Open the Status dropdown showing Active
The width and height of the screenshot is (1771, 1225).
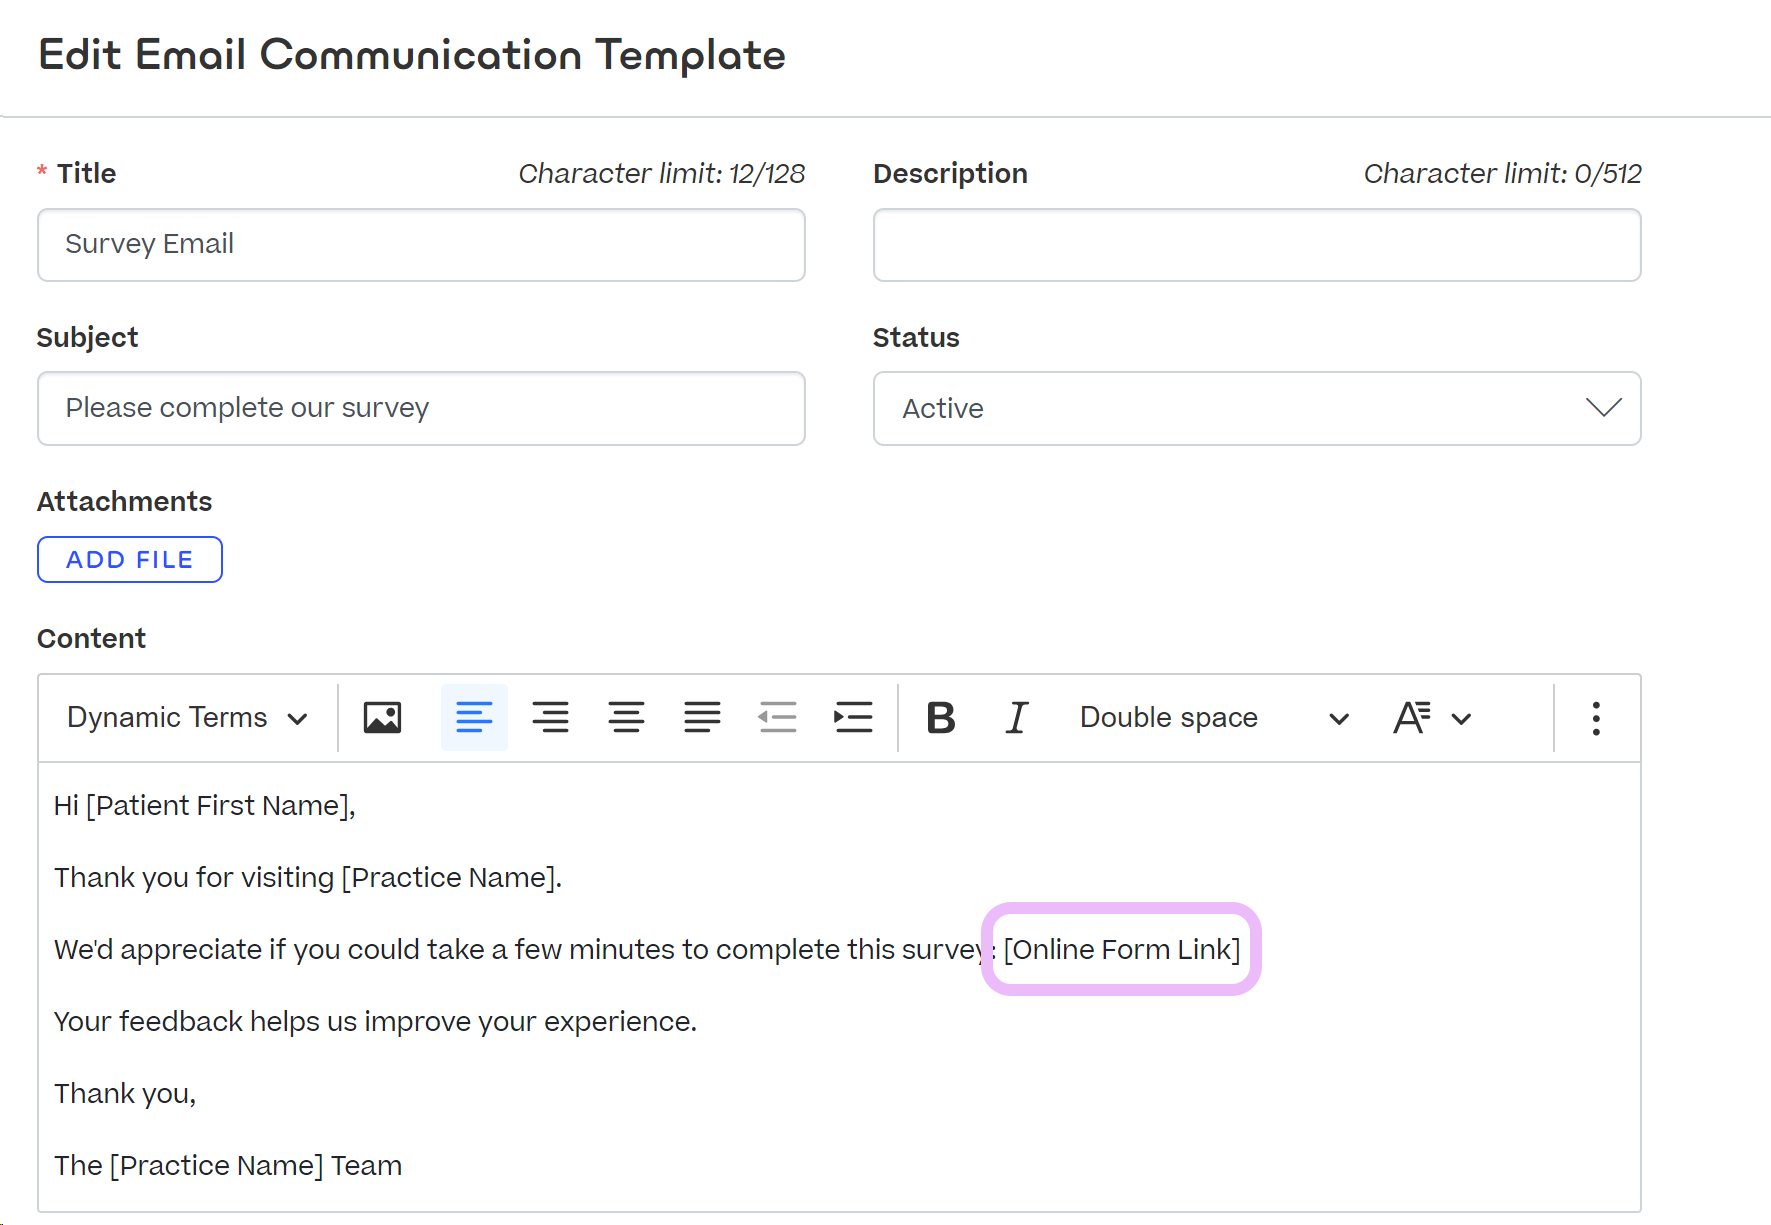pos(1256,408)
